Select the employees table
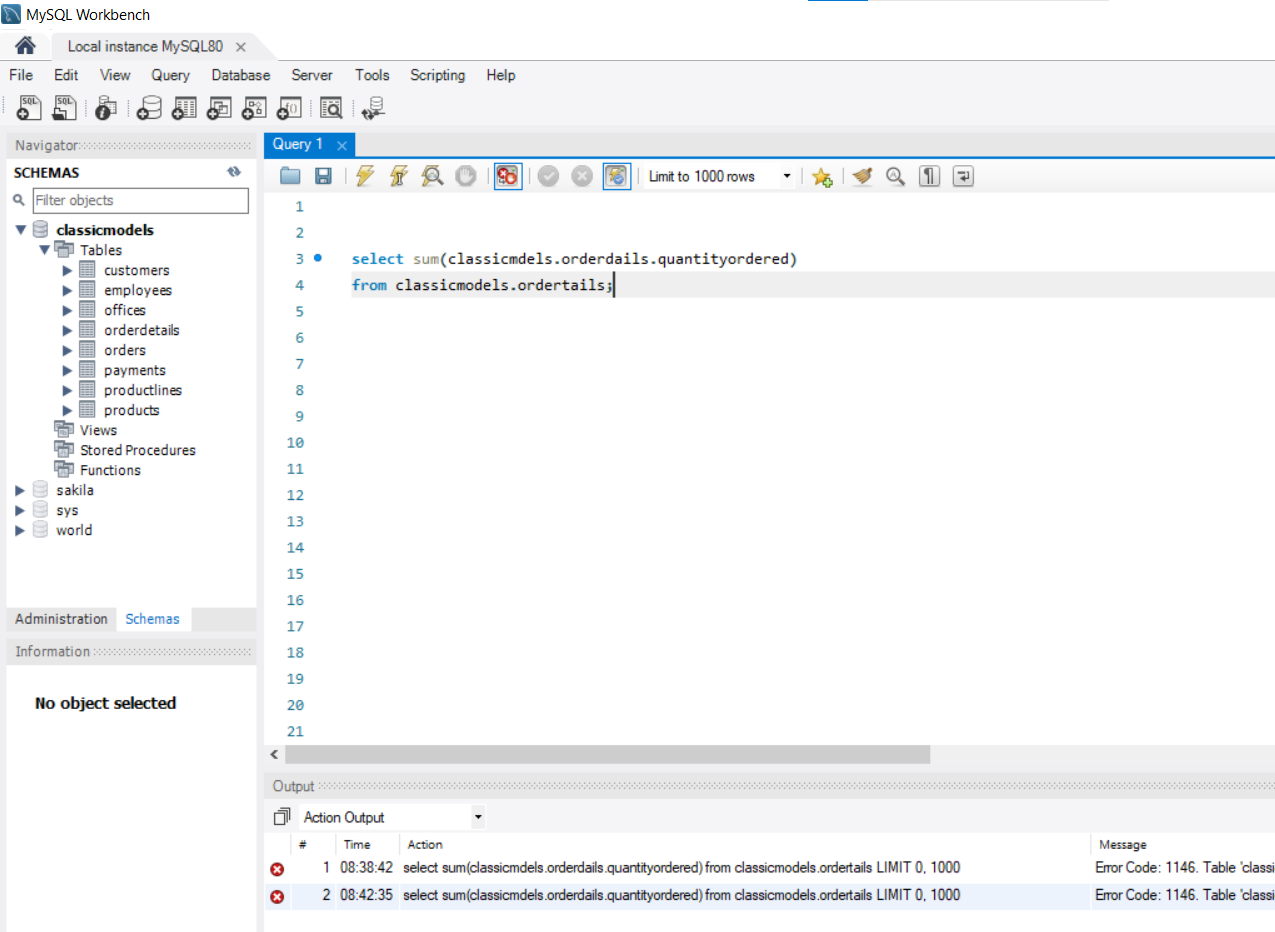Screen dimensions: 1275x932 click(x=138, y=290)
